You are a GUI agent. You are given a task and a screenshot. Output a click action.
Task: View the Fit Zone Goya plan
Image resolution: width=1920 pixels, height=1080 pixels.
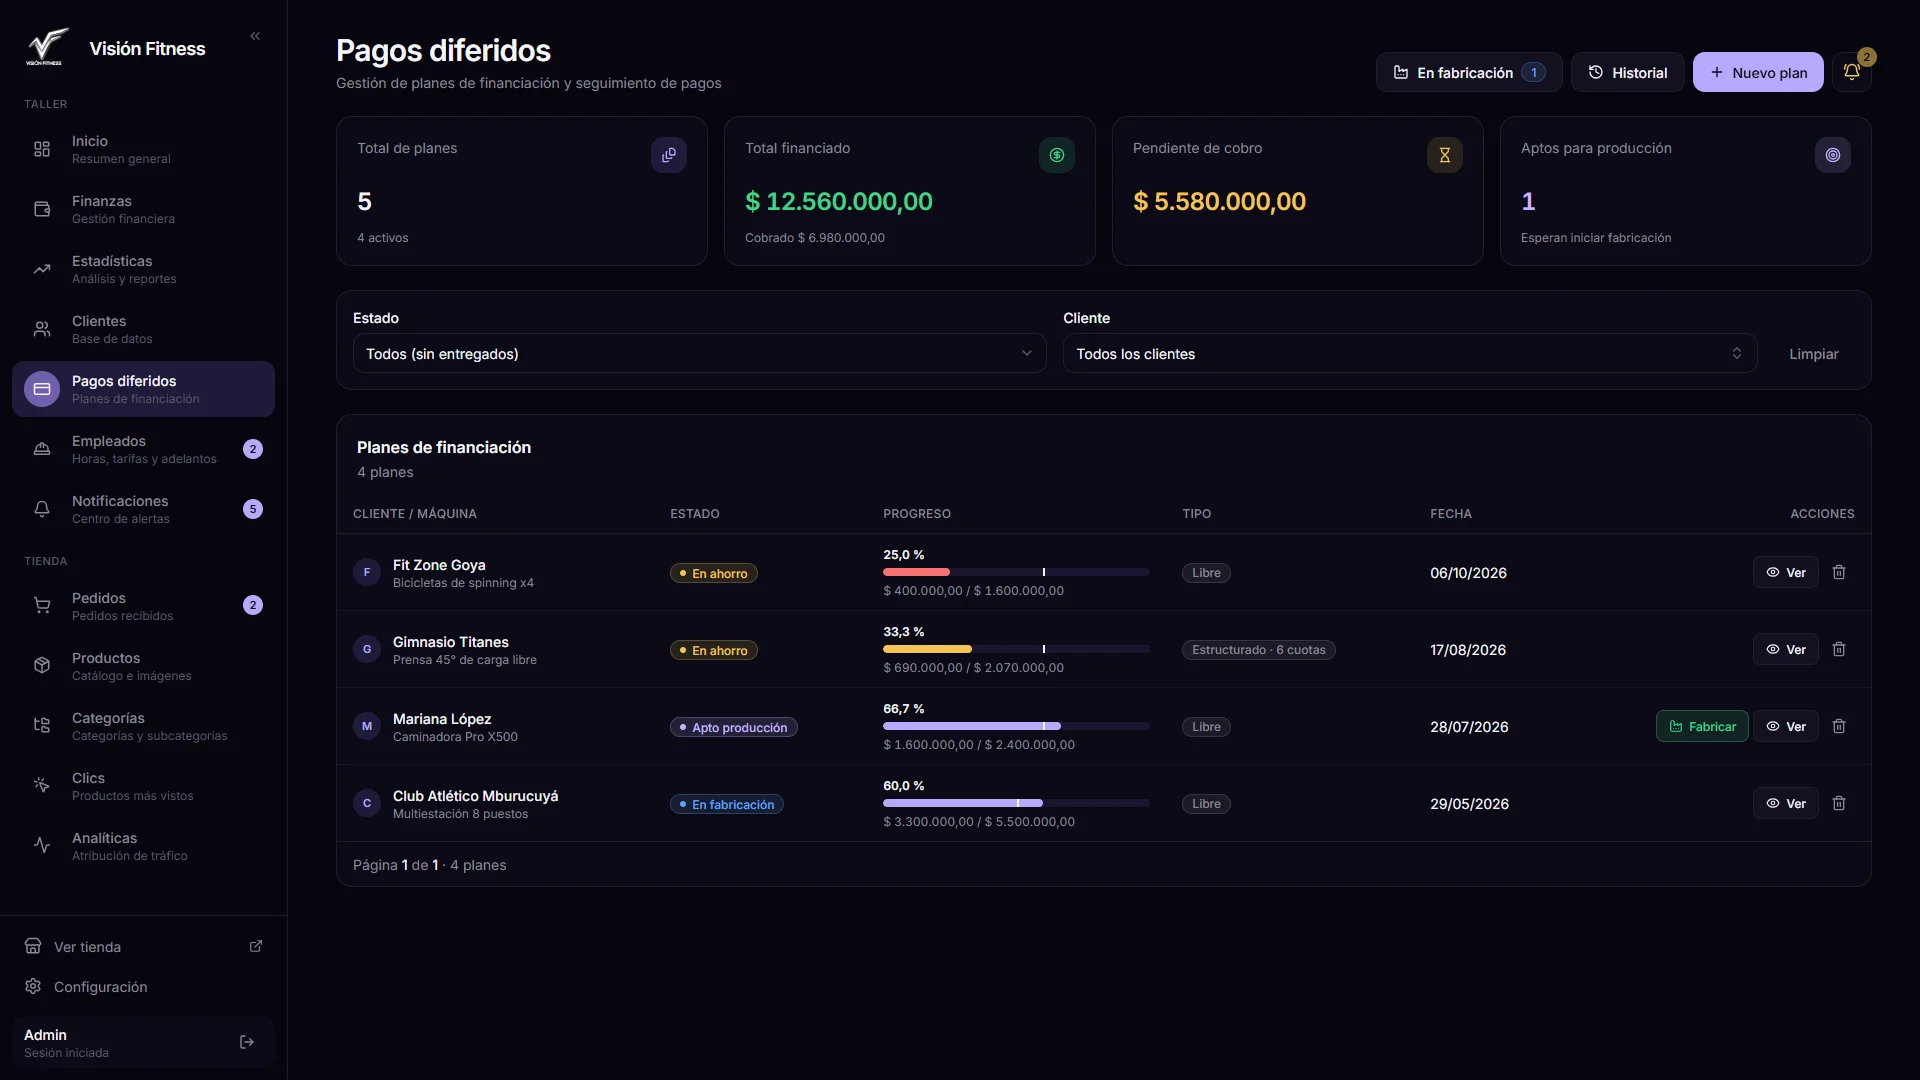[x=1785, y=572]
